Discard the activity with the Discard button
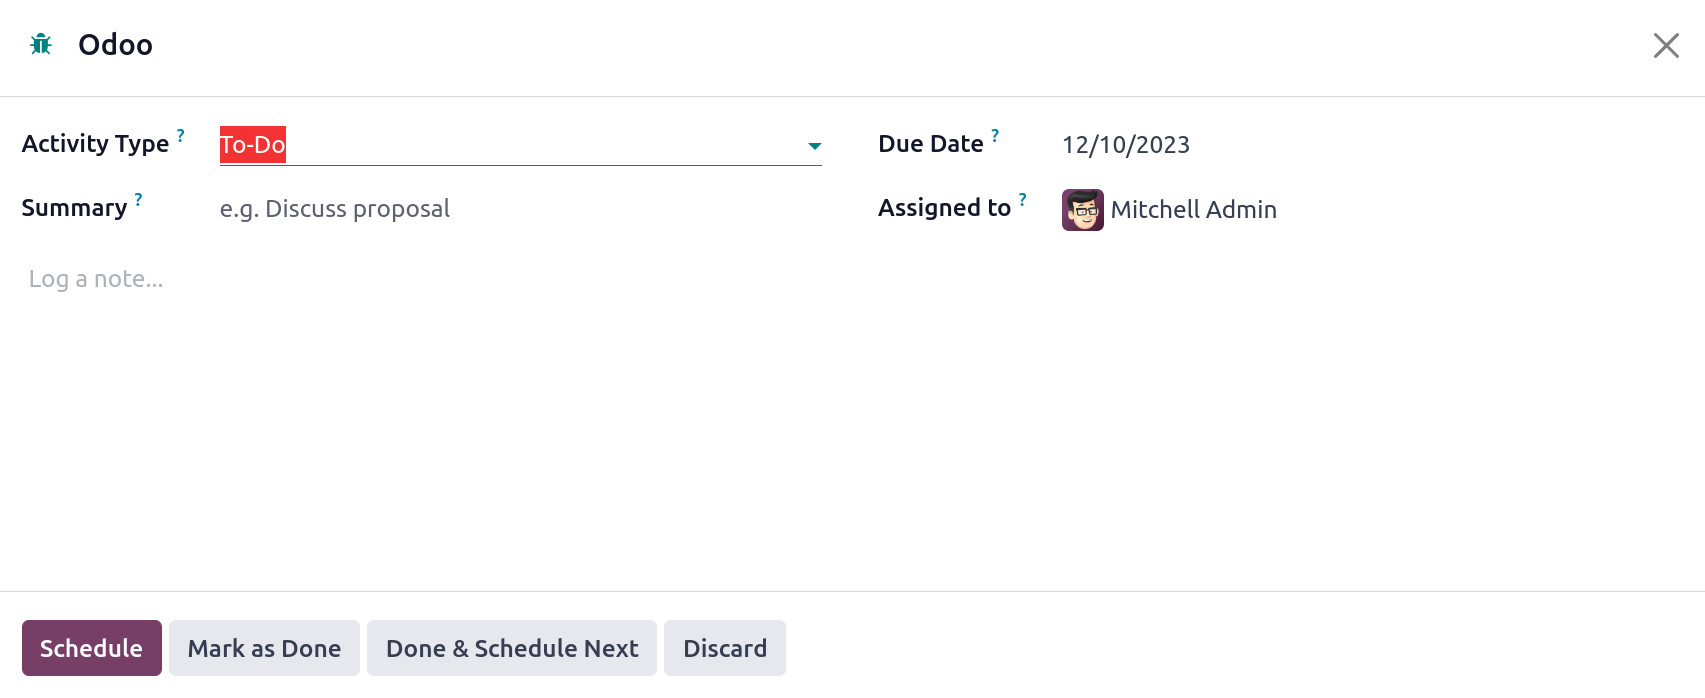This screenshot has width=1705, height=698. 725,648
